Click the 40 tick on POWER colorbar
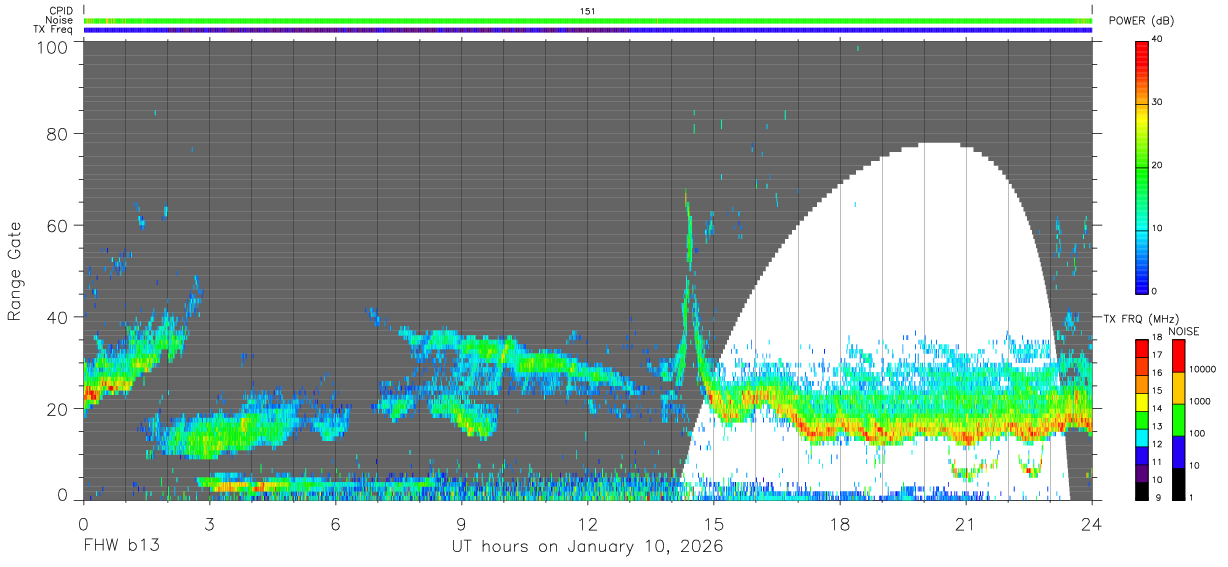The width and height of the screenshot is (1228, 567). pyautogui.click(x=1158, y=40)
